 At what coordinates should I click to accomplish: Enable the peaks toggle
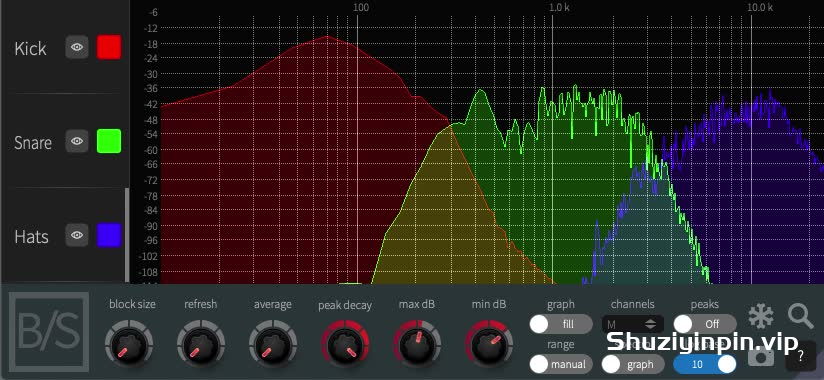point(705,324)
